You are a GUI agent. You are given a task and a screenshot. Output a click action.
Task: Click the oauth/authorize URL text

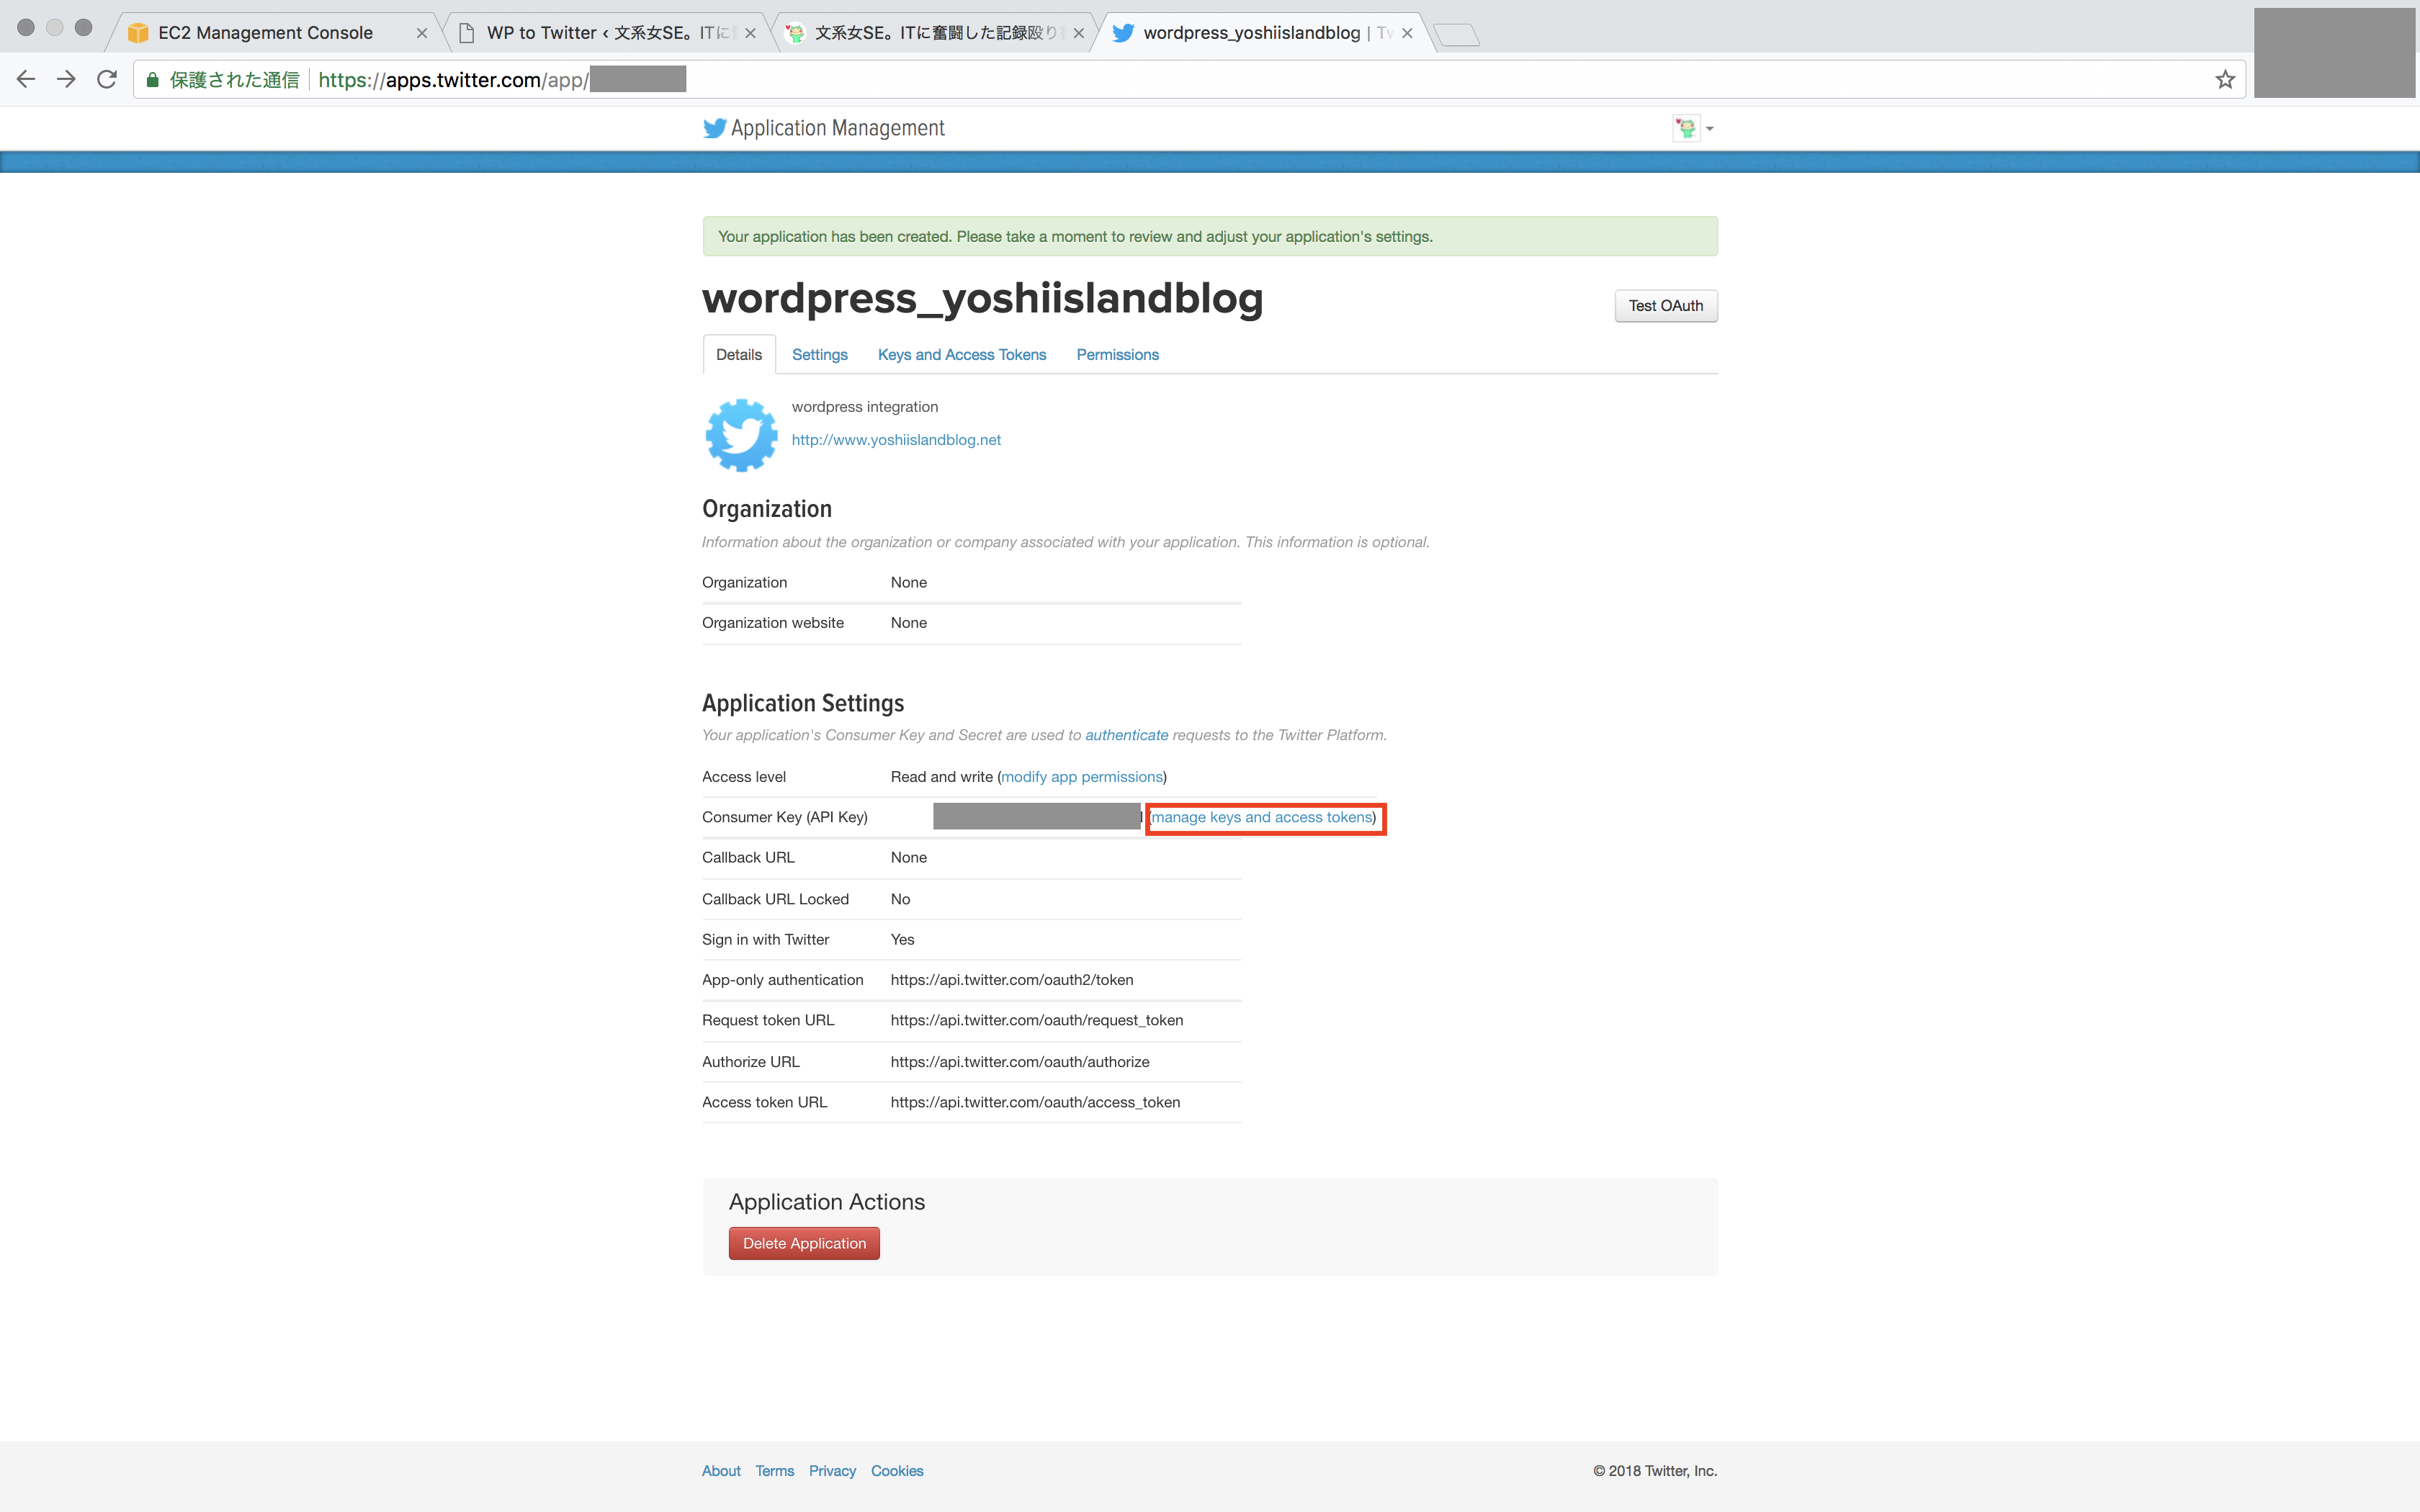tap(1020, 1062)
